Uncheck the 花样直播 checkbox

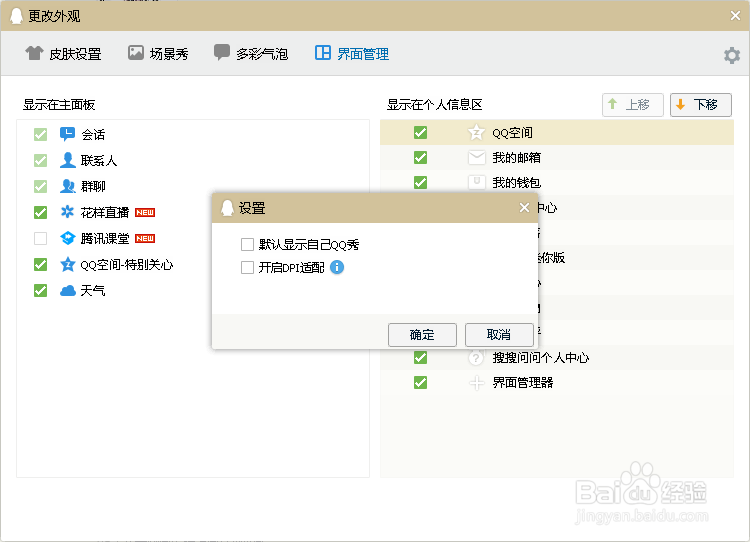point(41,212)
